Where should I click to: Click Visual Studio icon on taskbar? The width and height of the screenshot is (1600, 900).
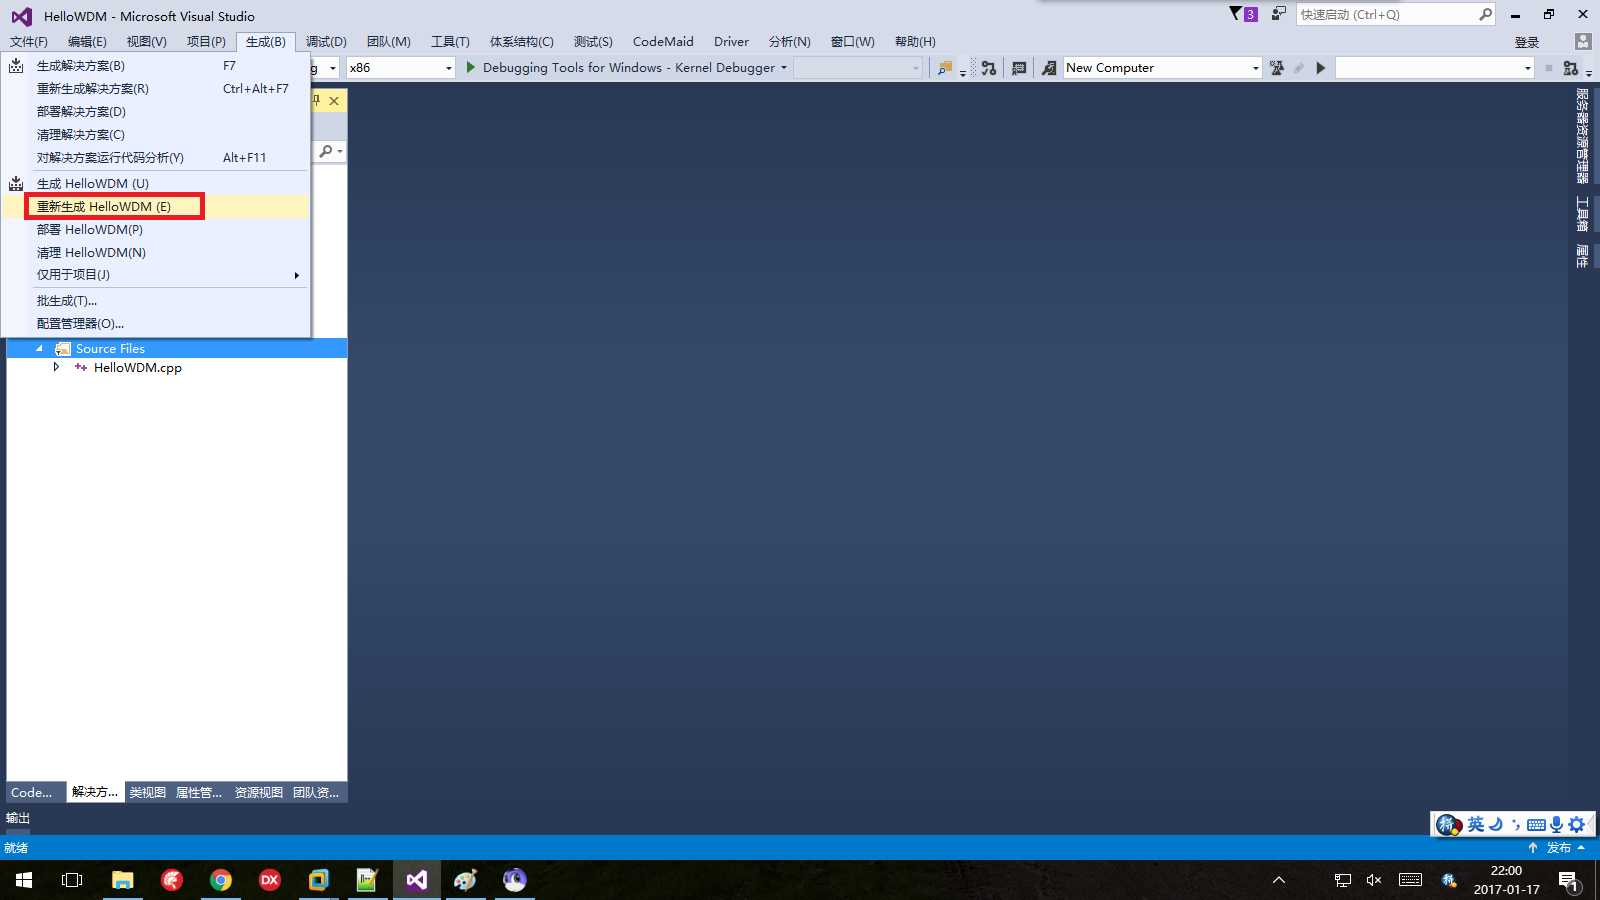[416, 880]
